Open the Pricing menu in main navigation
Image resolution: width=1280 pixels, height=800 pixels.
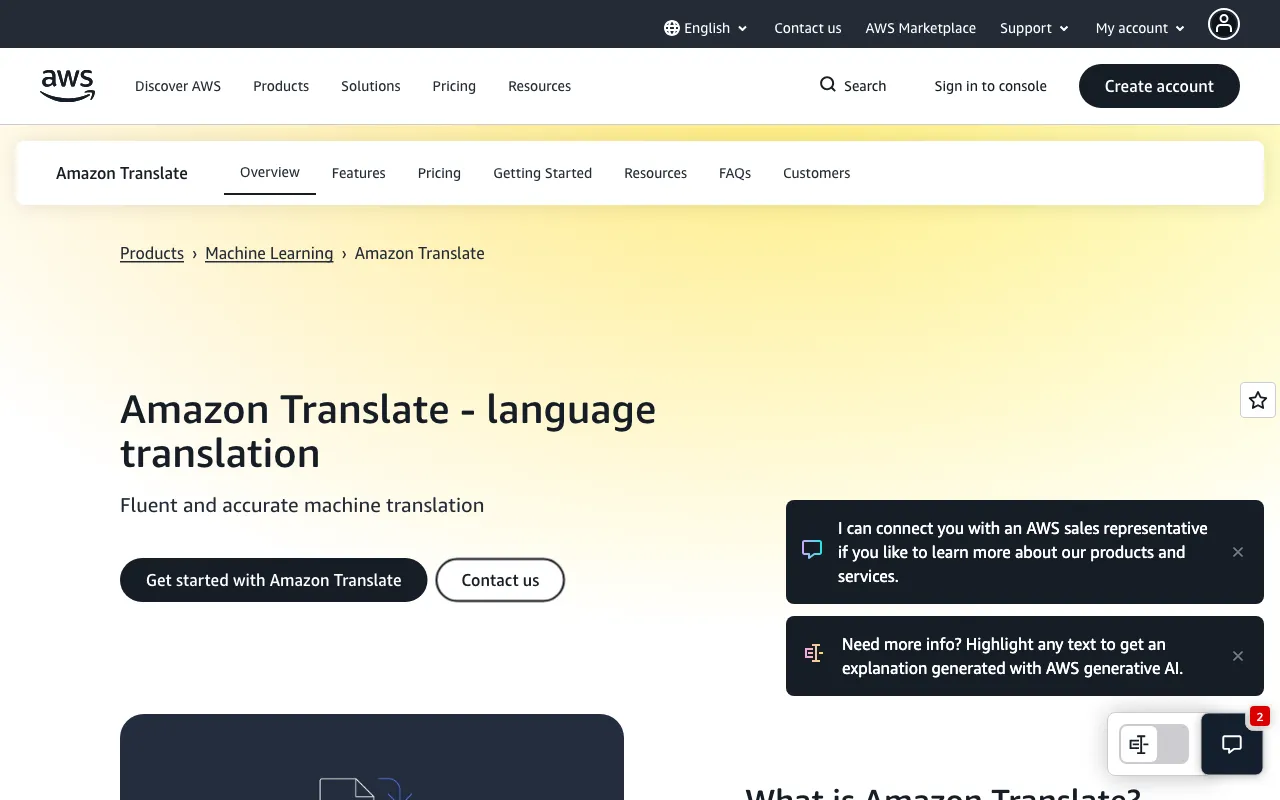pos(454,86)
